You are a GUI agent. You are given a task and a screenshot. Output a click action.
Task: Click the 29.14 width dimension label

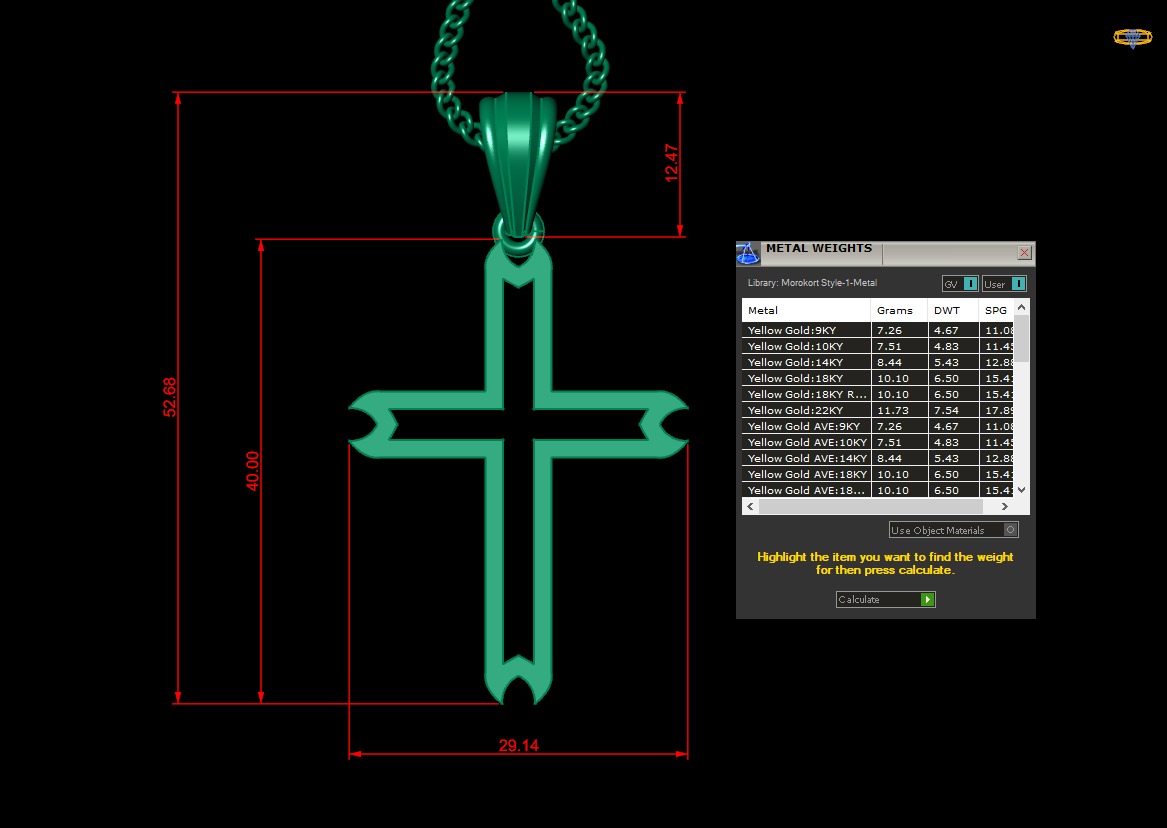[519, 745]
